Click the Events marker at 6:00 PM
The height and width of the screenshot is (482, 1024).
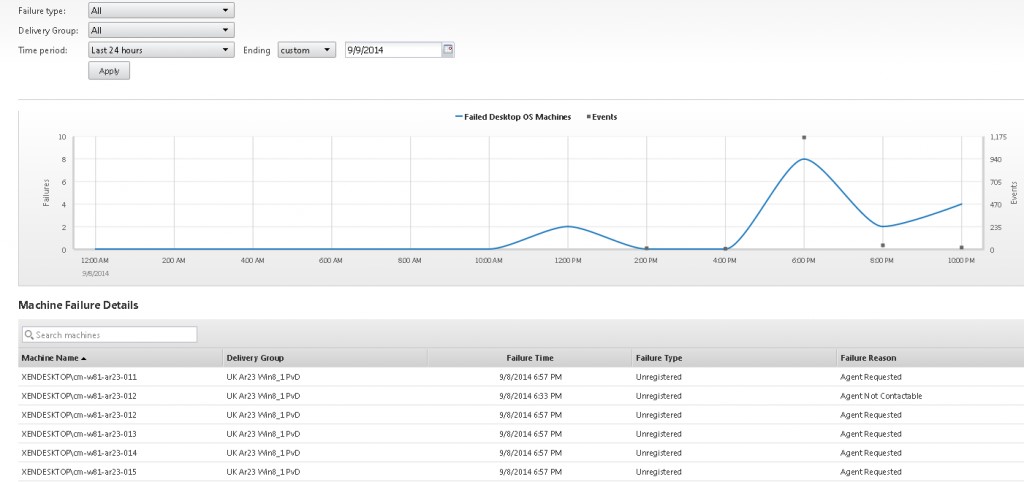coord(803,138)
